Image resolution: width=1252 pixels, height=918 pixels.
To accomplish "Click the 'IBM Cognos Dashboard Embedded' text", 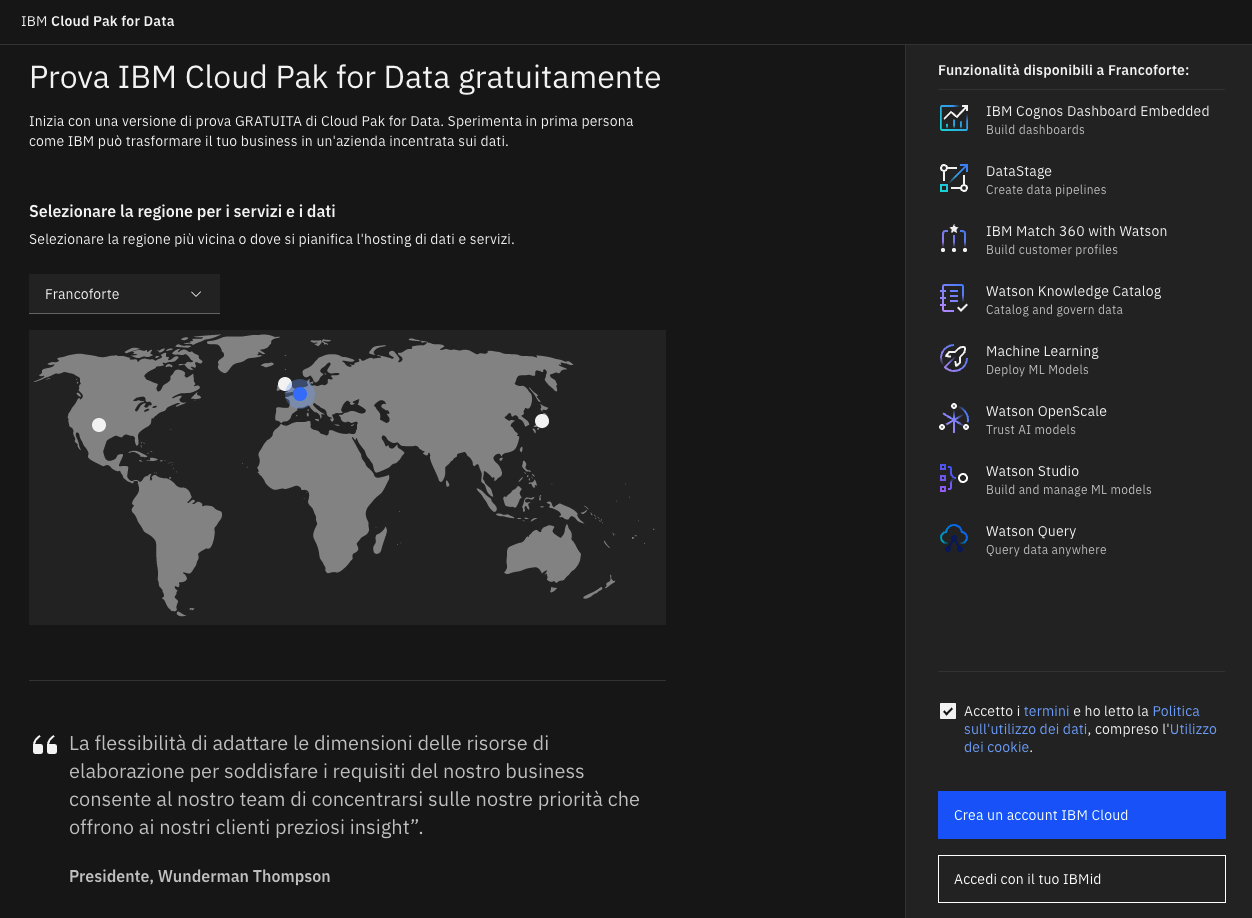I will [1097, 111].
